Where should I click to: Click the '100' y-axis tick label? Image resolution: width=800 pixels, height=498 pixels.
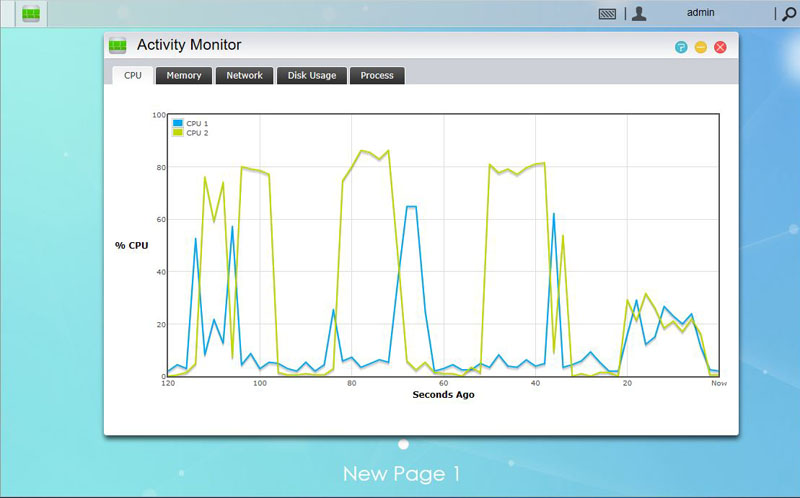click(159, 115)
